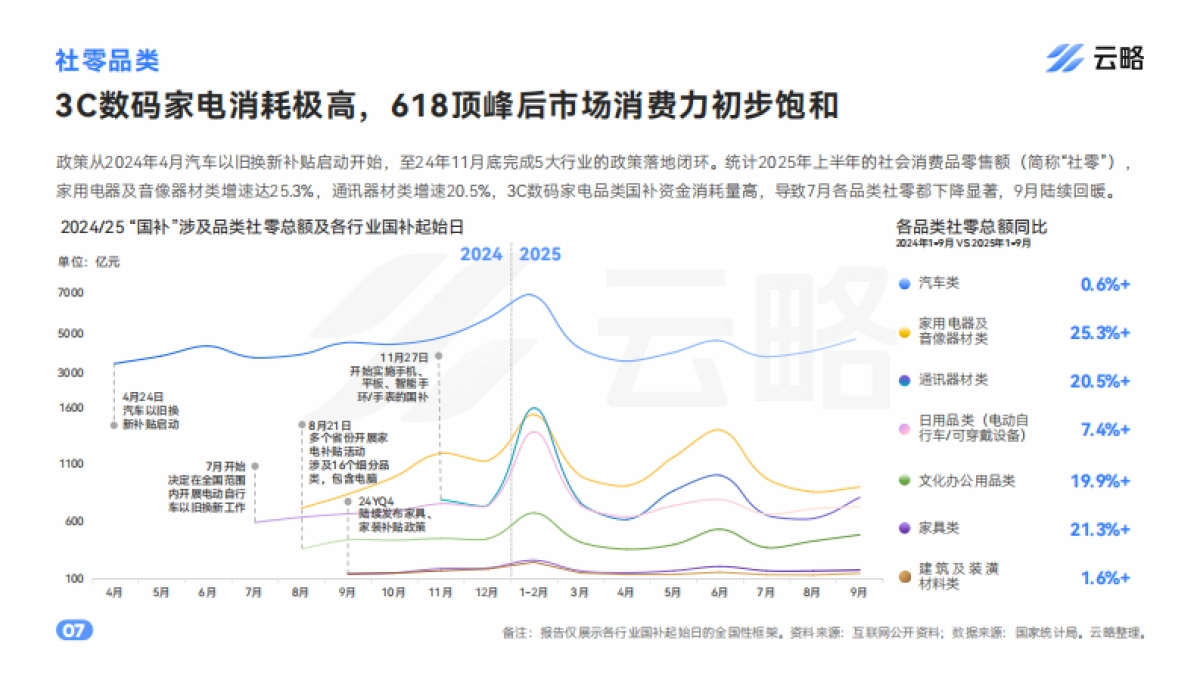1200x675 pixels.
Task: Click the pink 日用品类 legend dot
Action: point(903,430)
